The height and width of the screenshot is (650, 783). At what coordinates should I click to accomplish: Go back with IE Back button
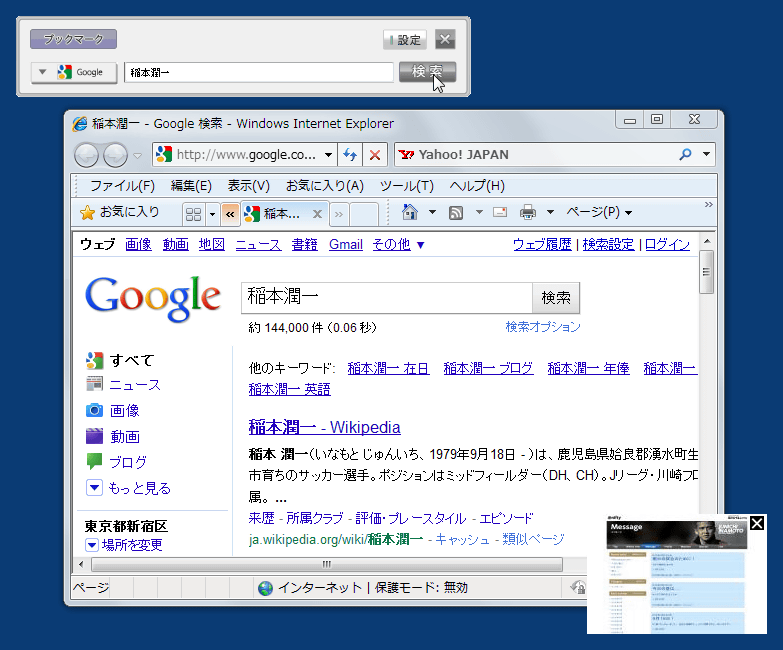[86, 155]
